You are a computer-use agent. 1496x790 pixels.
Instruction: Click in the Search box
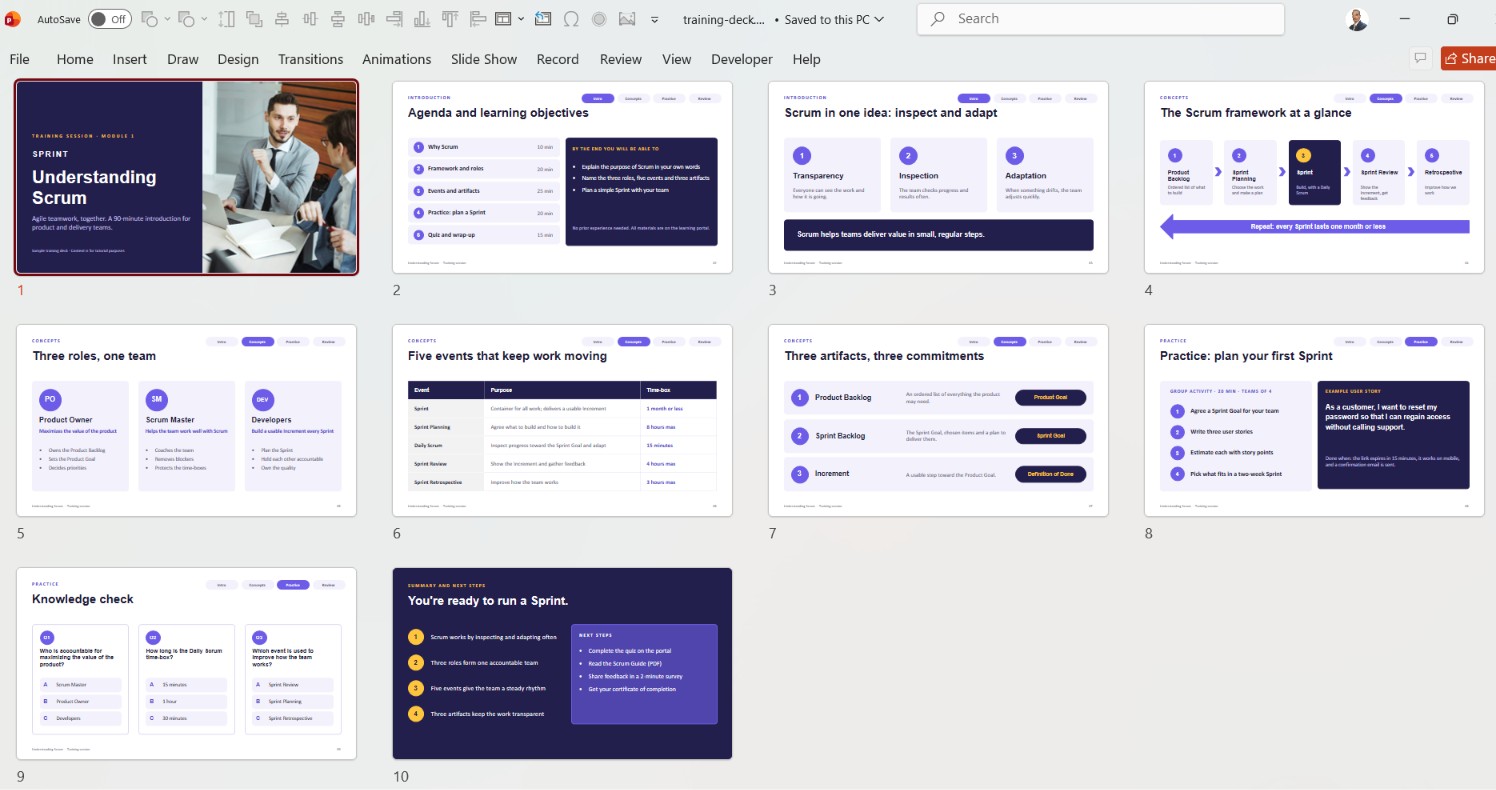(x=1101, y=19)
